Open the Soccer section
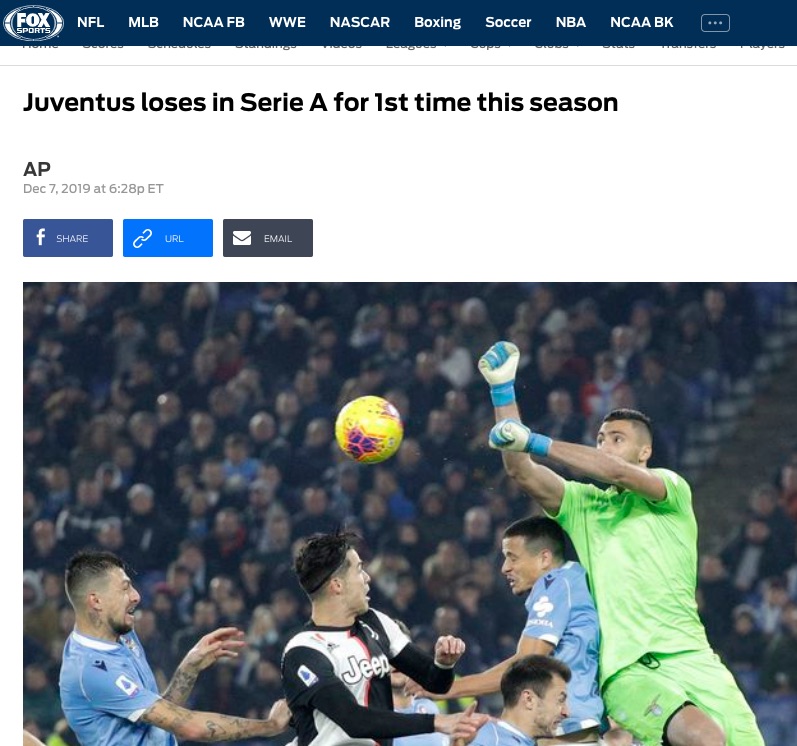Screen dimensions: 797x746 508,22
